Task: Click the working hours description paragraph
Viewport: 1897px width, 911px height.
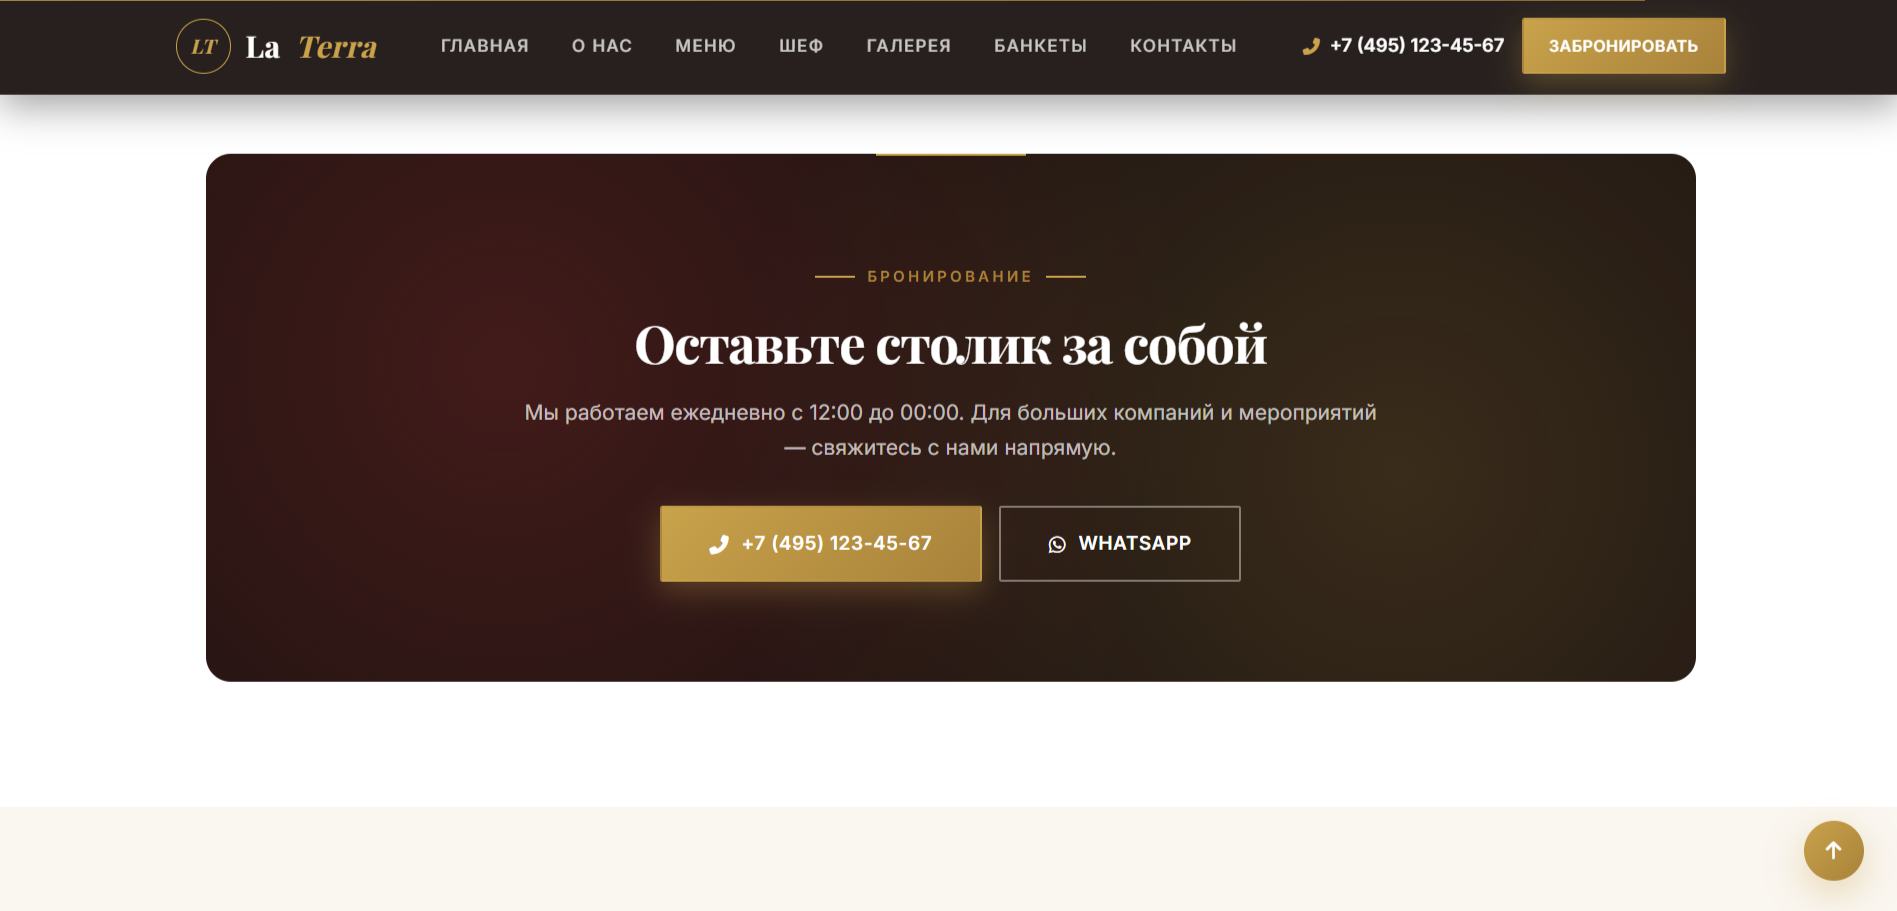Action: coord(950,430)
